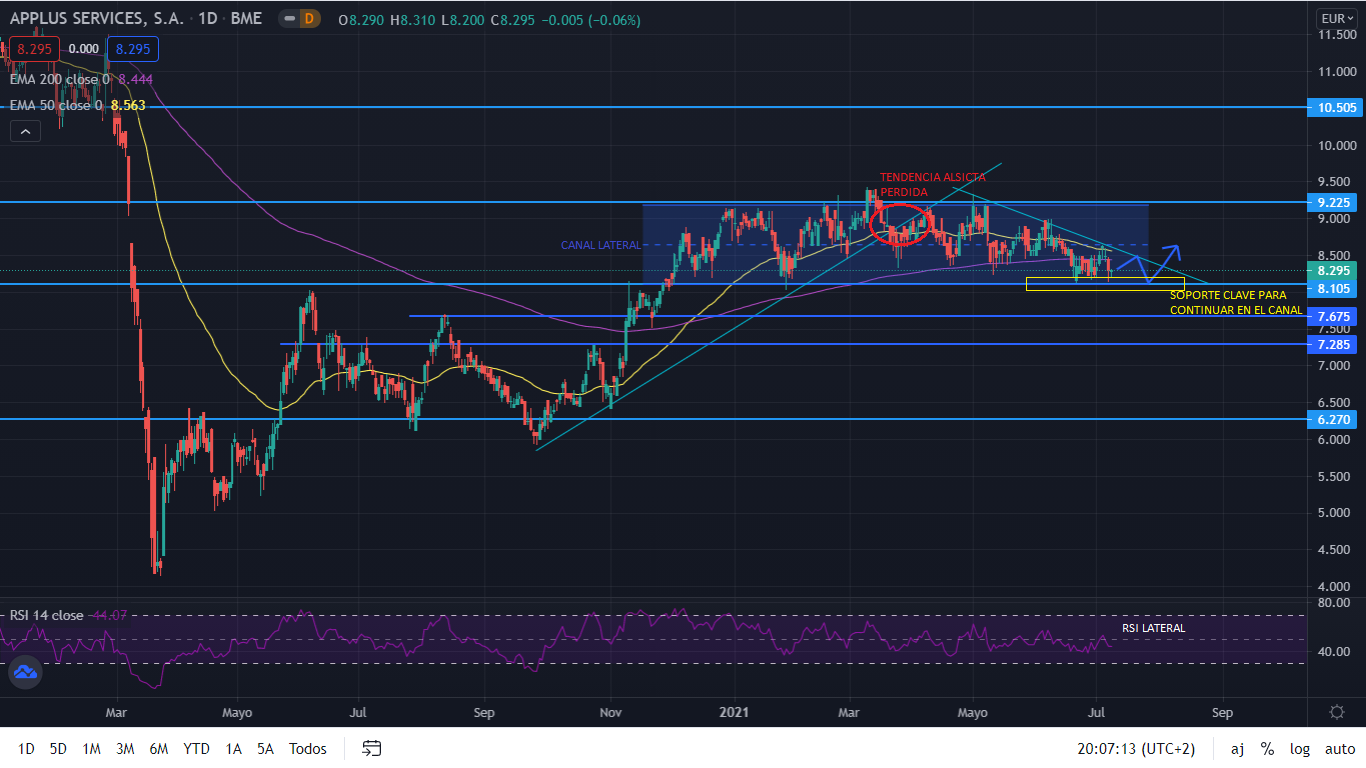Image resolution: width=1366 pixels, height=768 pixels.
Task: Select the YTD time range
Action: tap(196, 748)
